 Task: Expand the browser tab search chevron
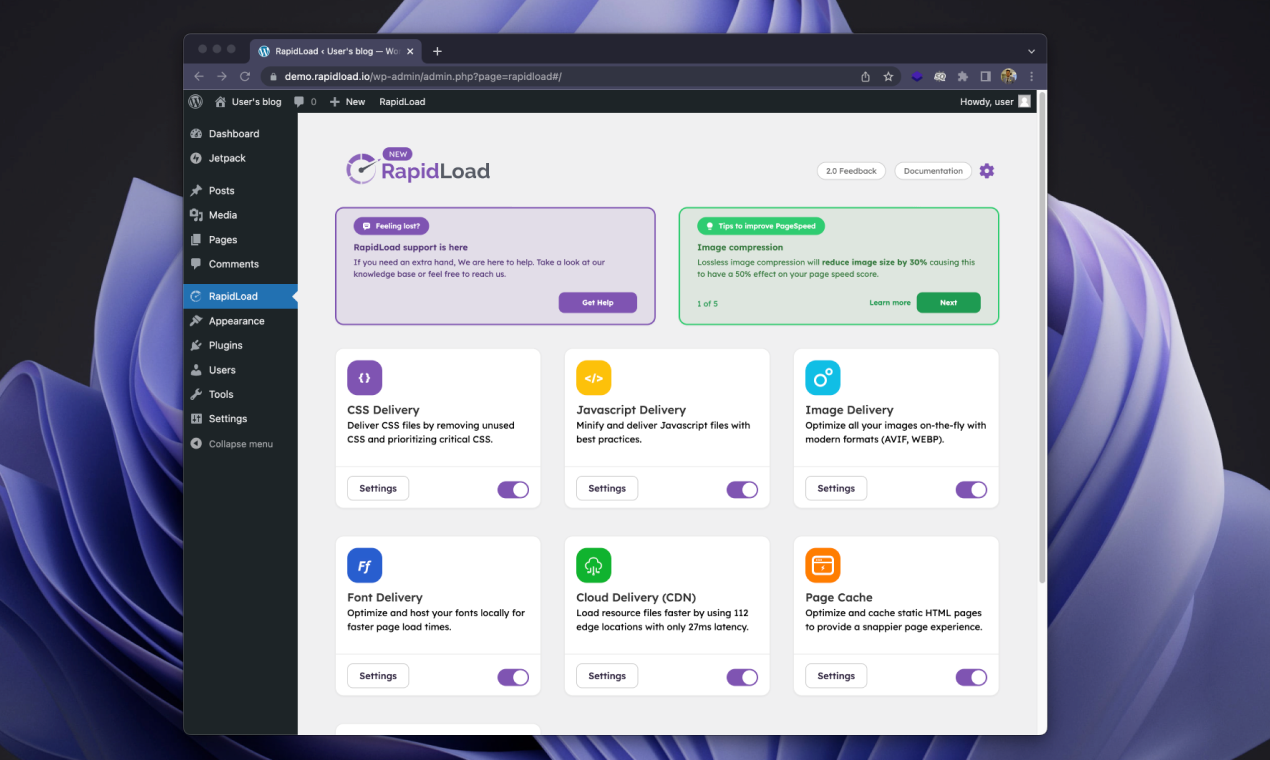tap(1031, 51)
